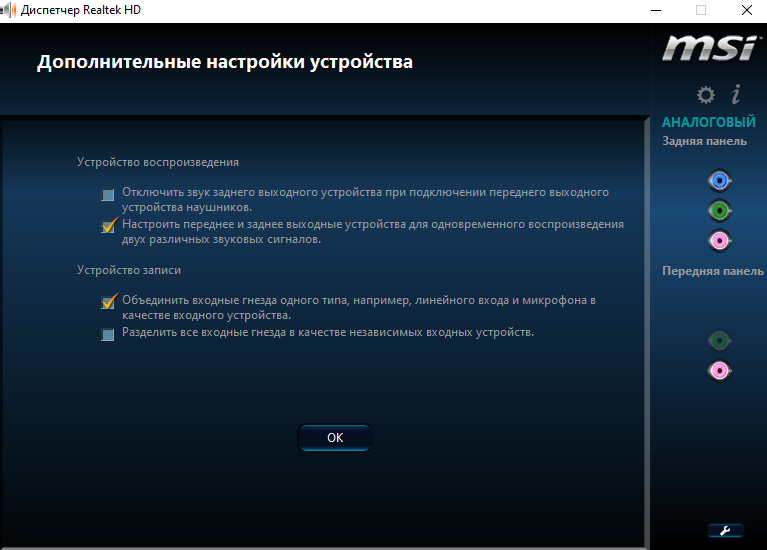767x550 pixels.
Task: Uncheck simultaneous playback of two audio streams
Action: (x=108, y=226)
